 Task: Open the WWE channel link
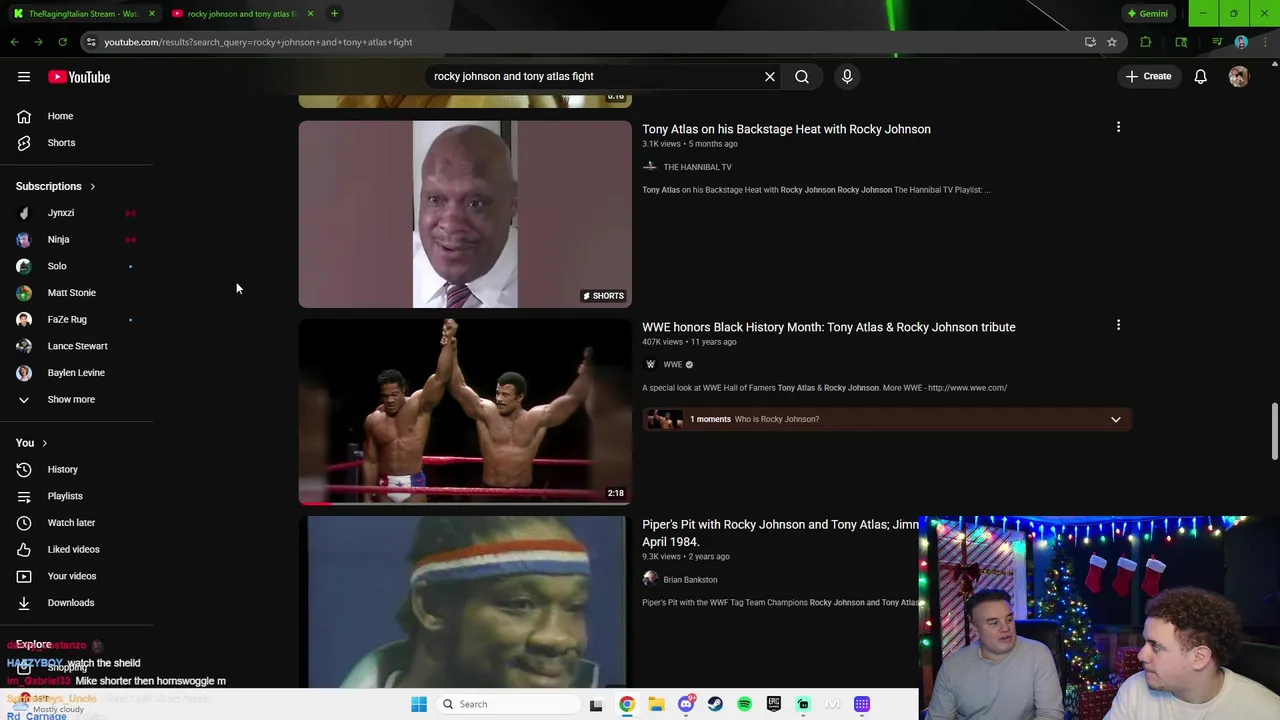click(x=672, y=365)
